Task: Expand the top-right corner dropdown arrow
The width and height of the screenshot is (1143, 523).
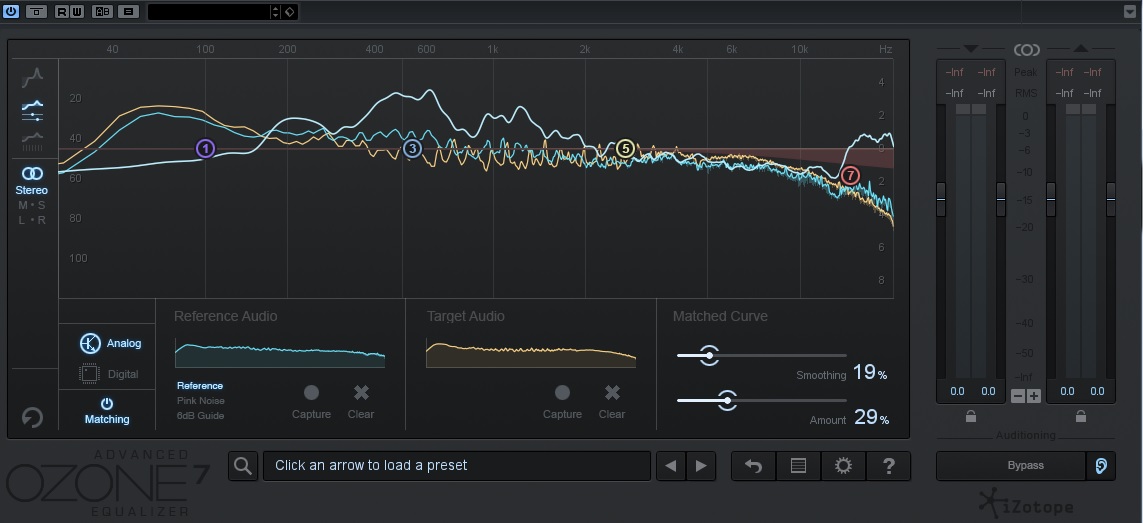Action: 1129,12
